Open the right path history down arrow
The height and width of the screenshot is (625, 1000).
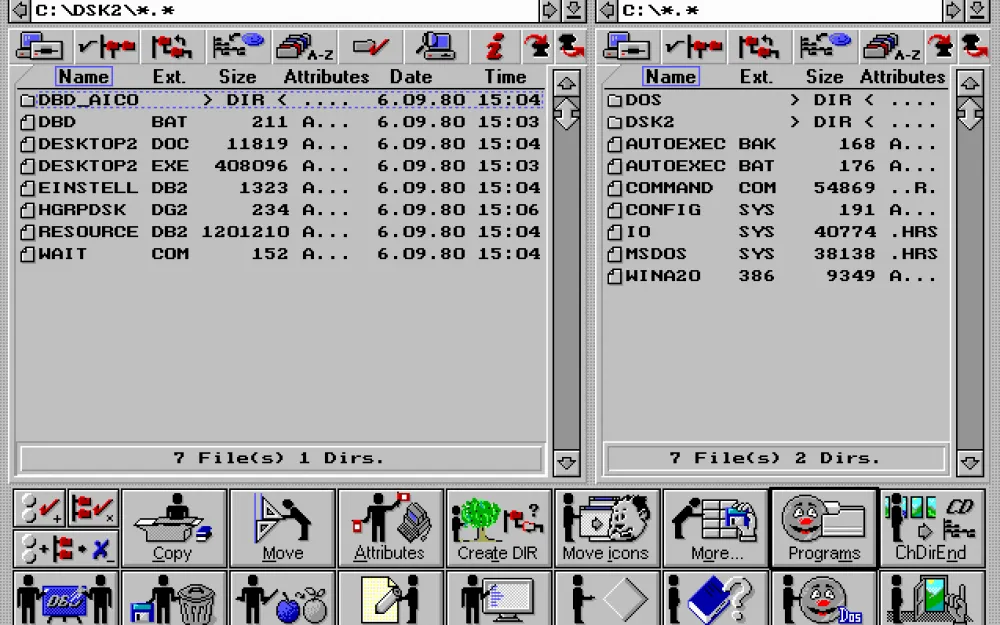(976, 10)
